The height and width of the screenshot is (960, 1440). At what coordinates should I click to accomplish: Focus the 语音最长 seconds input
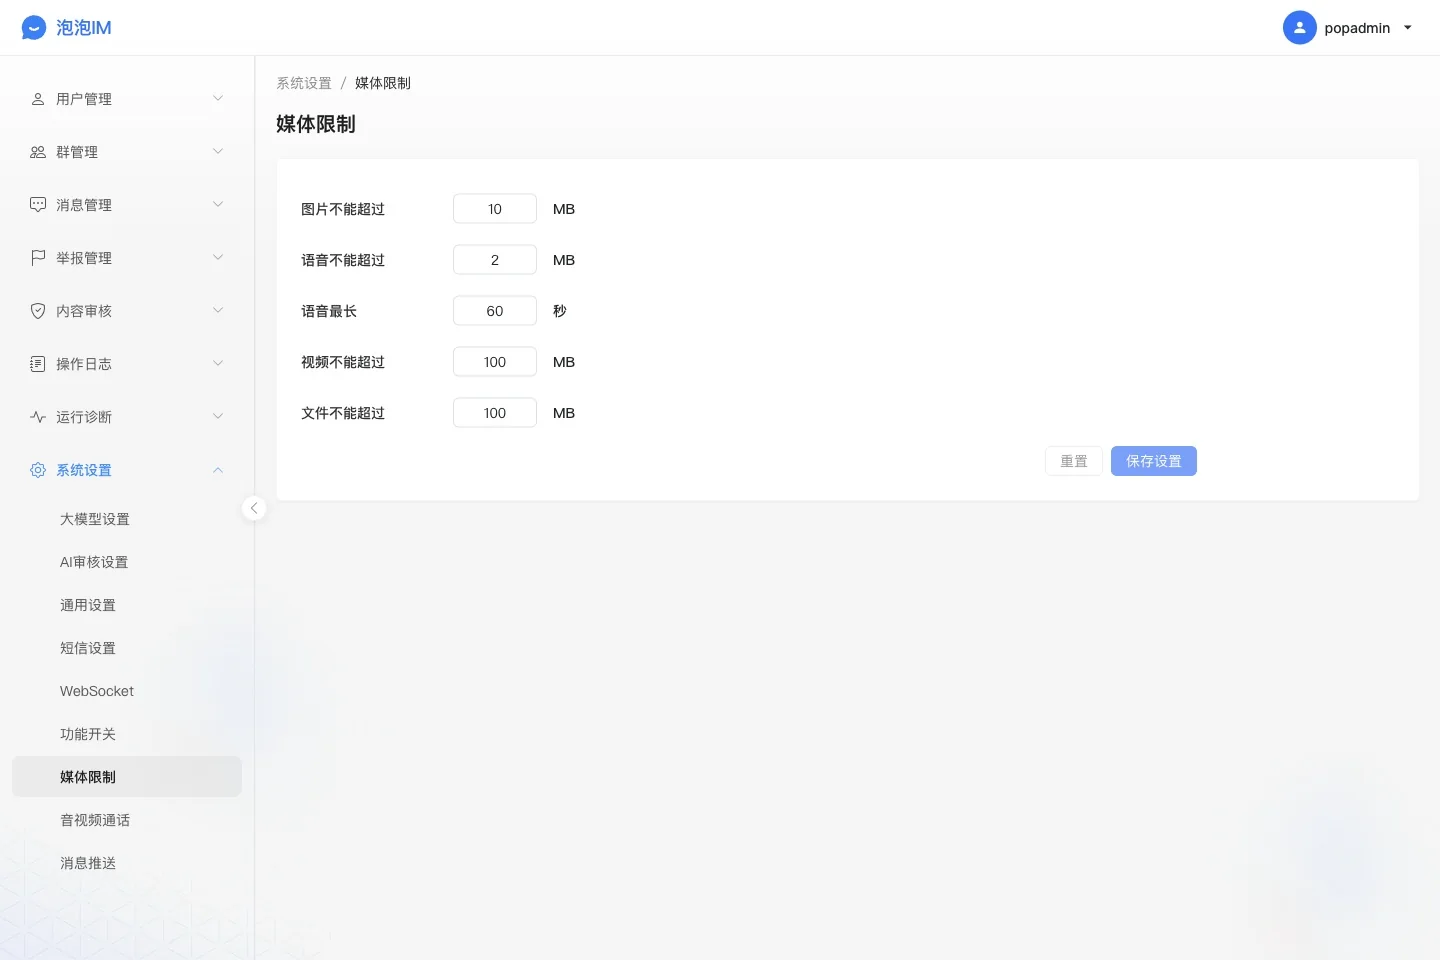[x=495, y=311]
